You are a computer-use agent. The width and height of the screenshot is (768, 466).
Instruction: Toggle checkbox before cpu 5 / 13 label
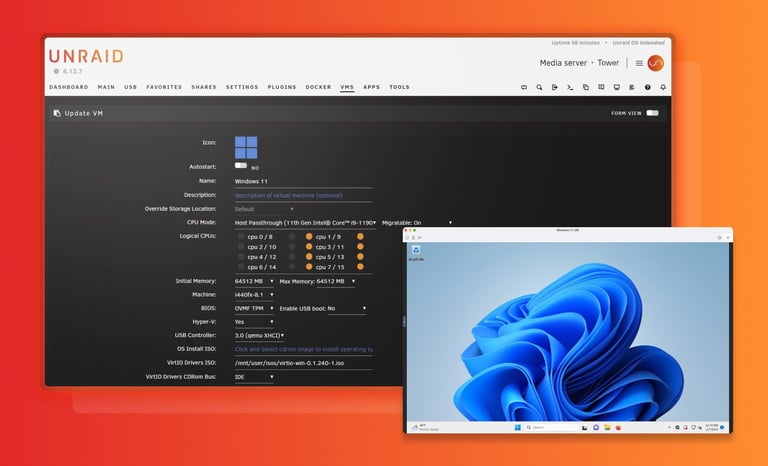tap(309, 257)
